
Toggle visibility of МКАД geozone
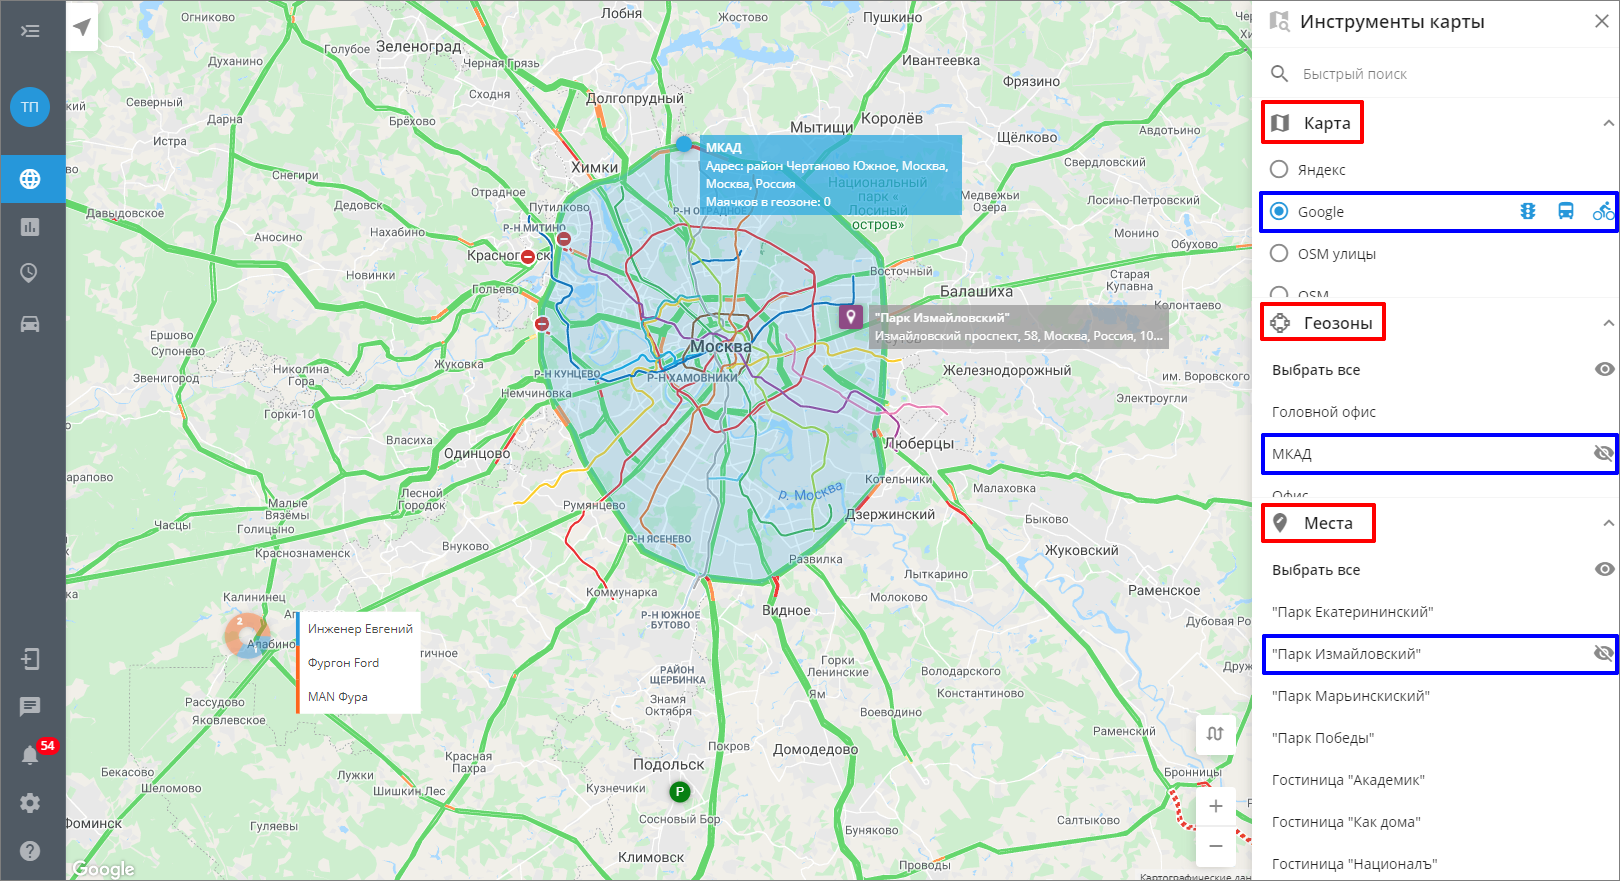coord(1604,453)
